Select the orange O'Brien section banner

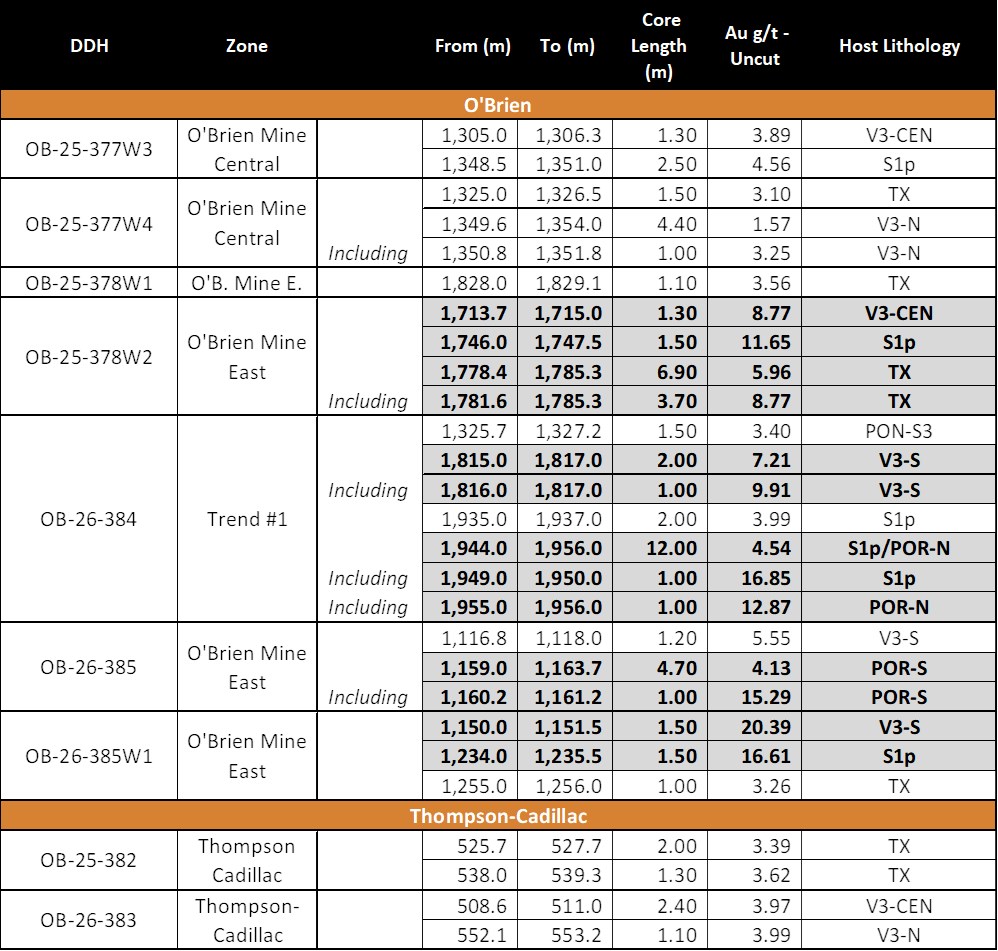498,105
